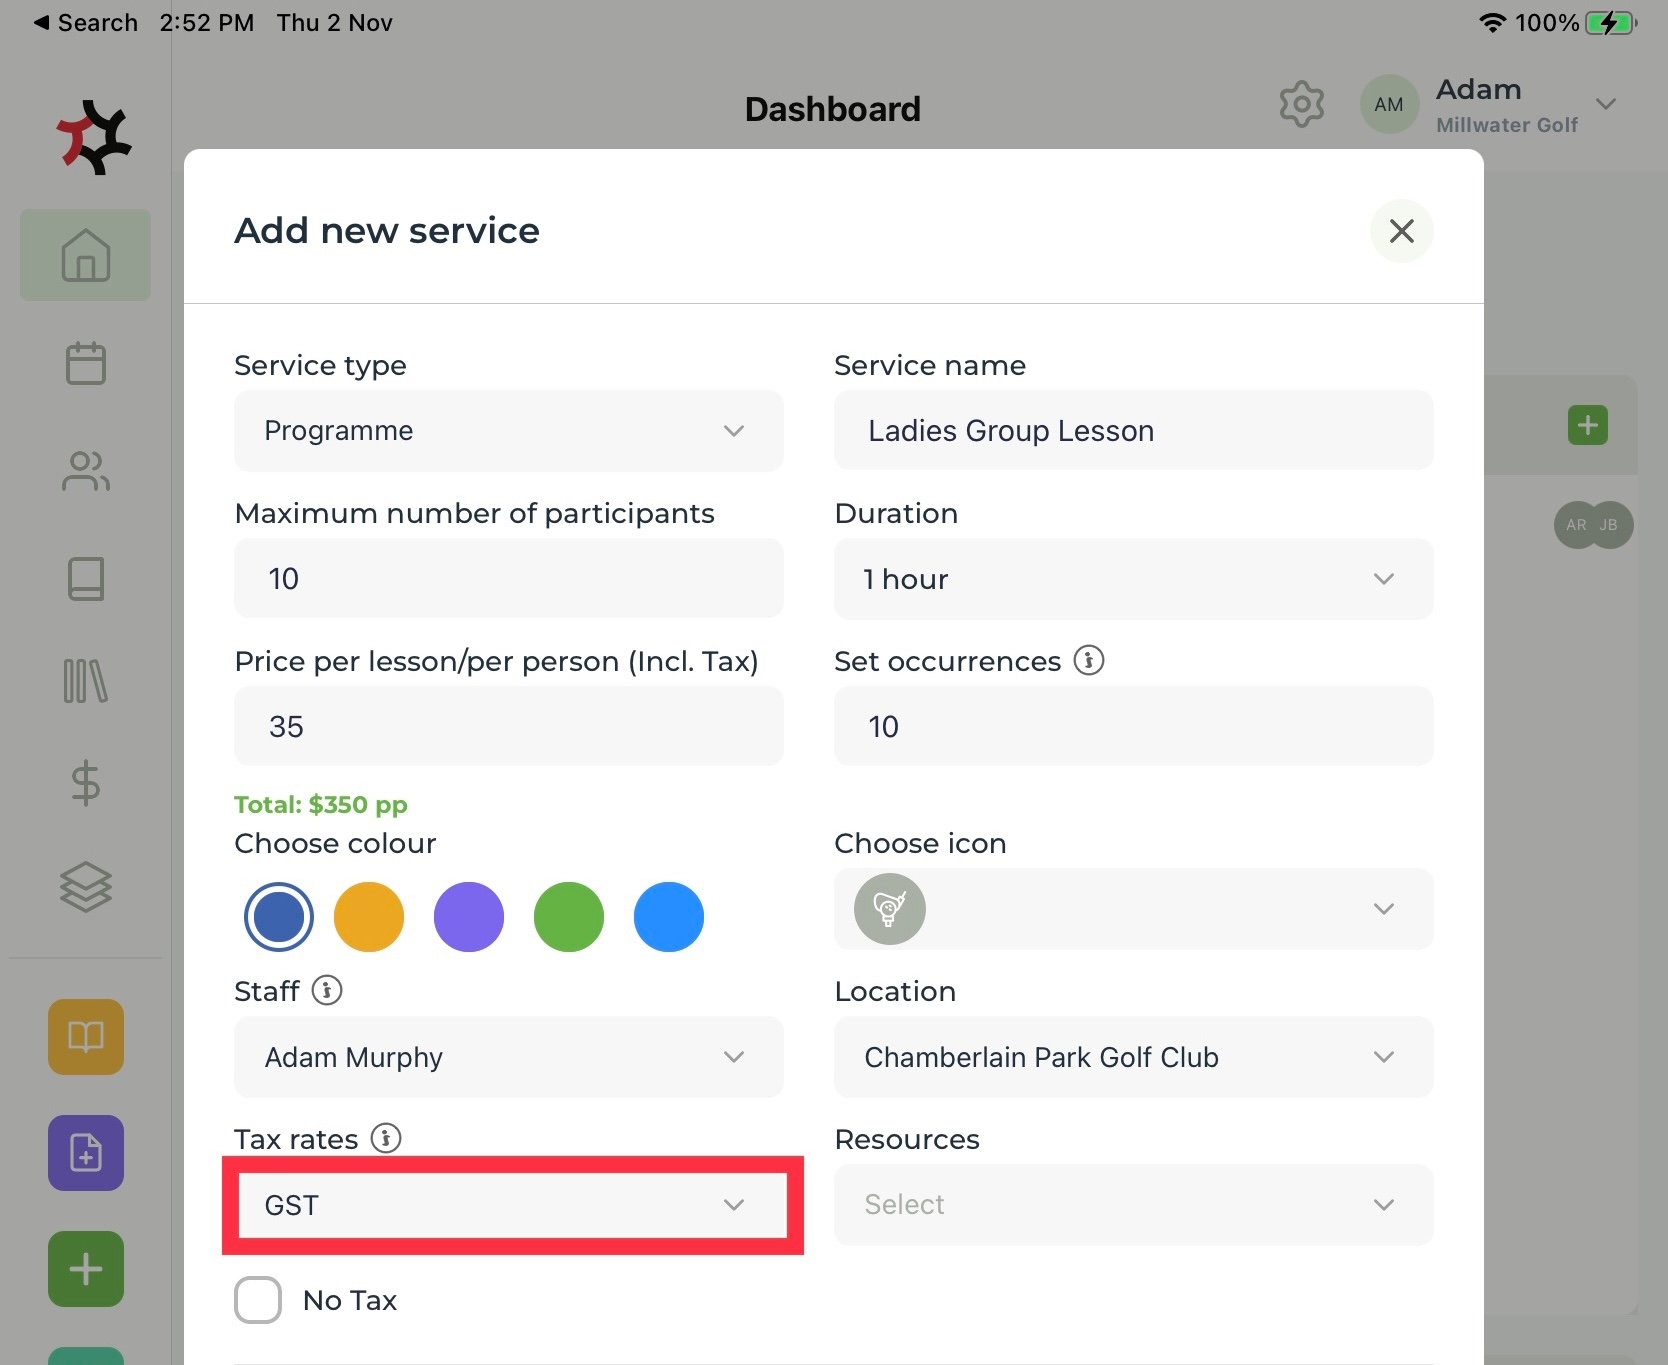This screenshot has width=1668, height=1365.
Task: Choose the purple colour swatch
Action: (469, 917)
